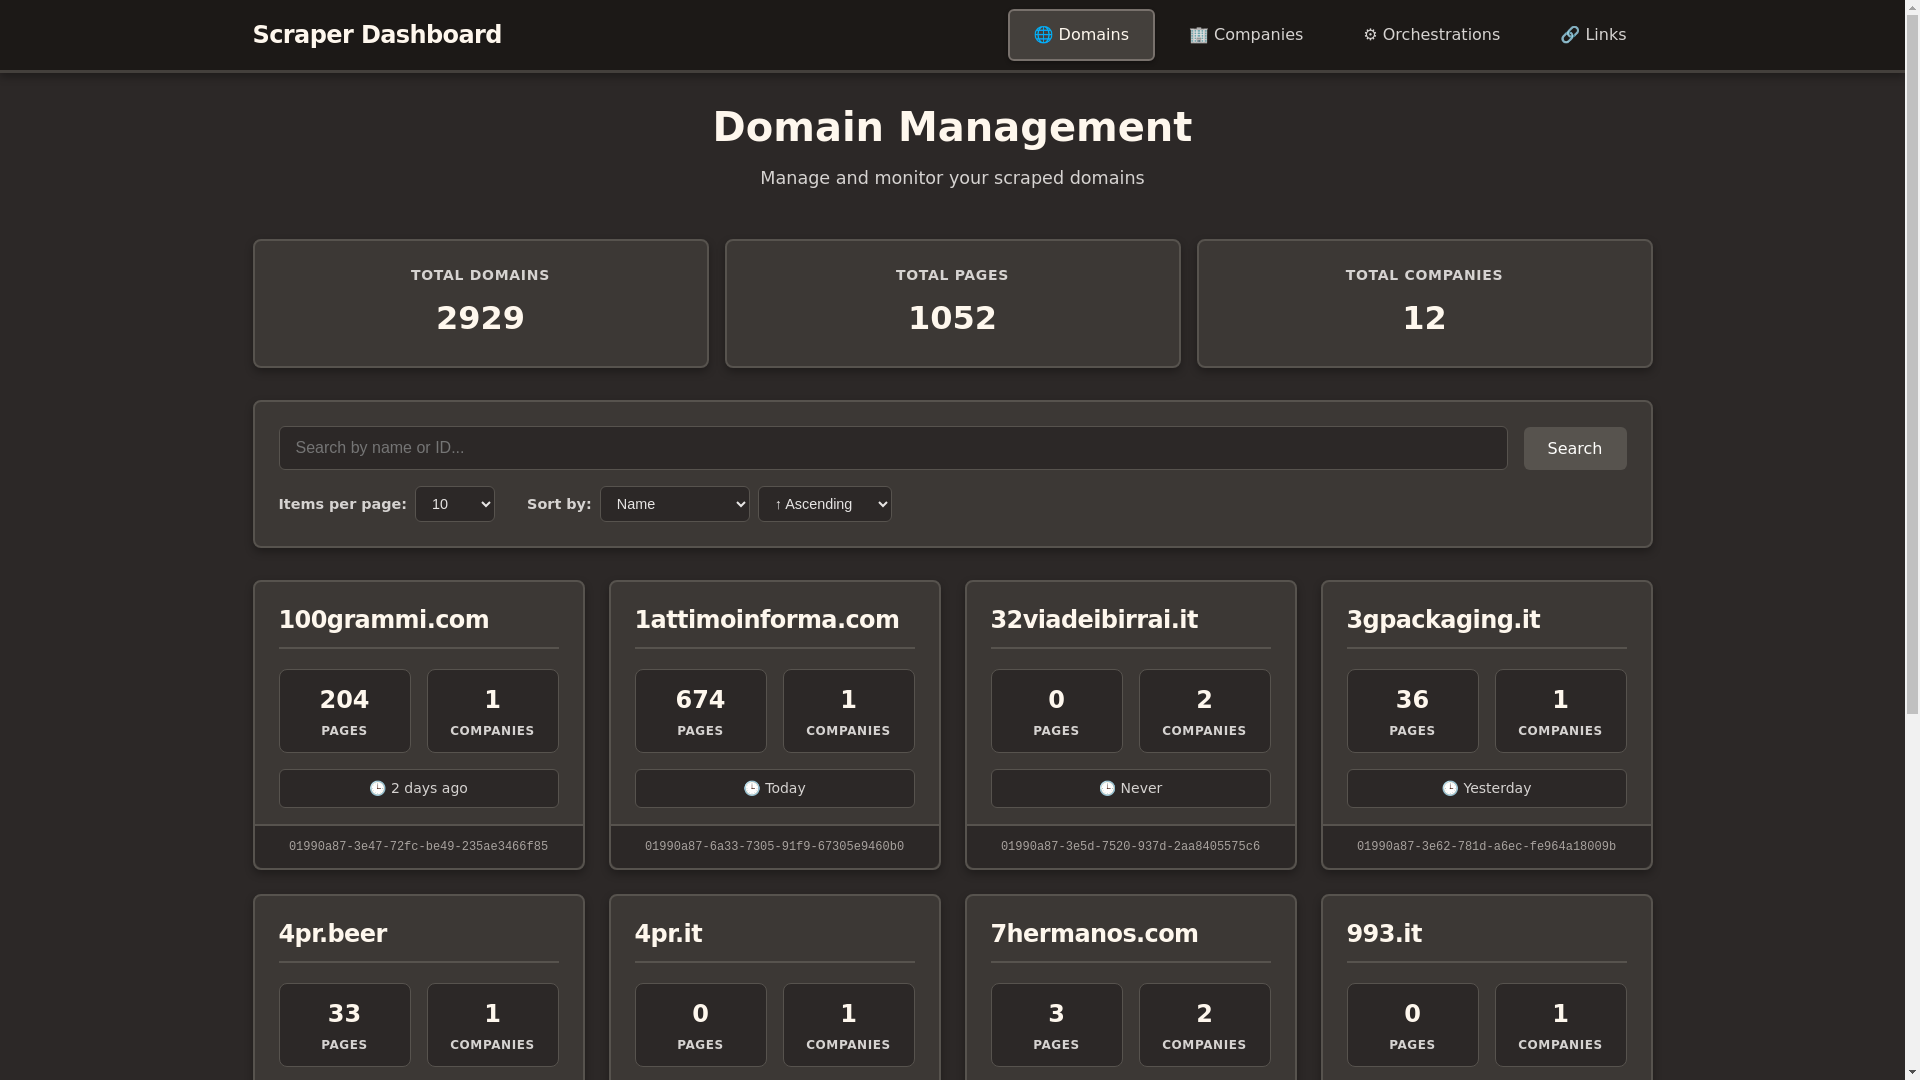Click the clock icon next to Yesterday

point(1449,788)
